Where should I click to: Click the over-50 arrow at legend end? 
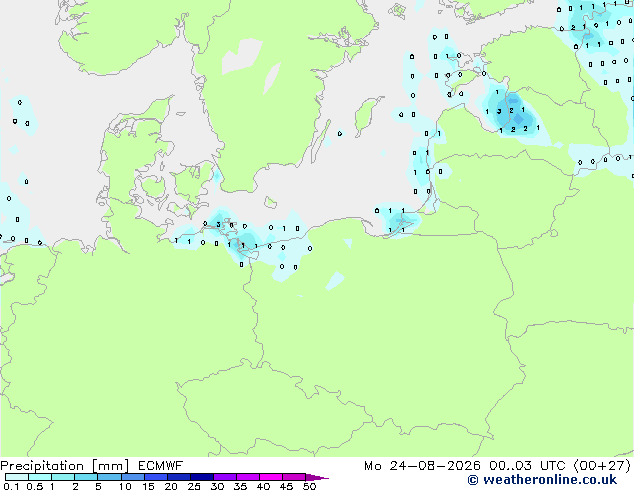pyautogui.click(x=317, y=477)
